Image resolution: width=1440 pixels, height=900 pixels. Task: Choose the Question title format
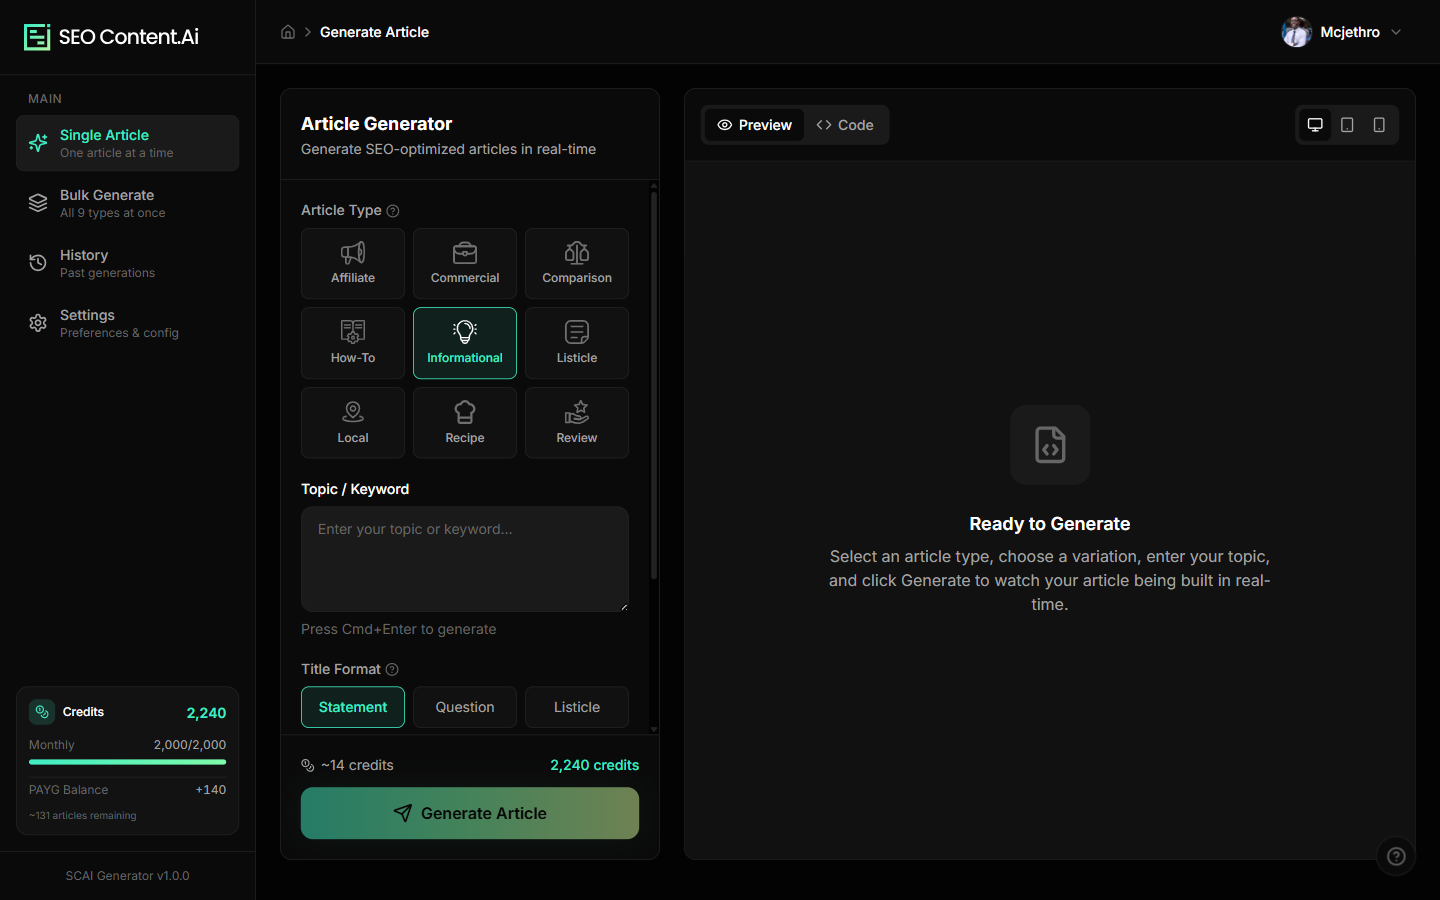[x=465, y=707]
